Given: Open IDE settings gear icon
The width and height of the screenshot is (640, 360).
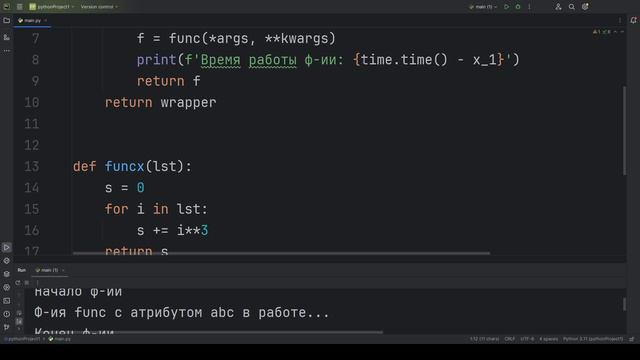Looking at the screenshot, I should click(585, 7).
